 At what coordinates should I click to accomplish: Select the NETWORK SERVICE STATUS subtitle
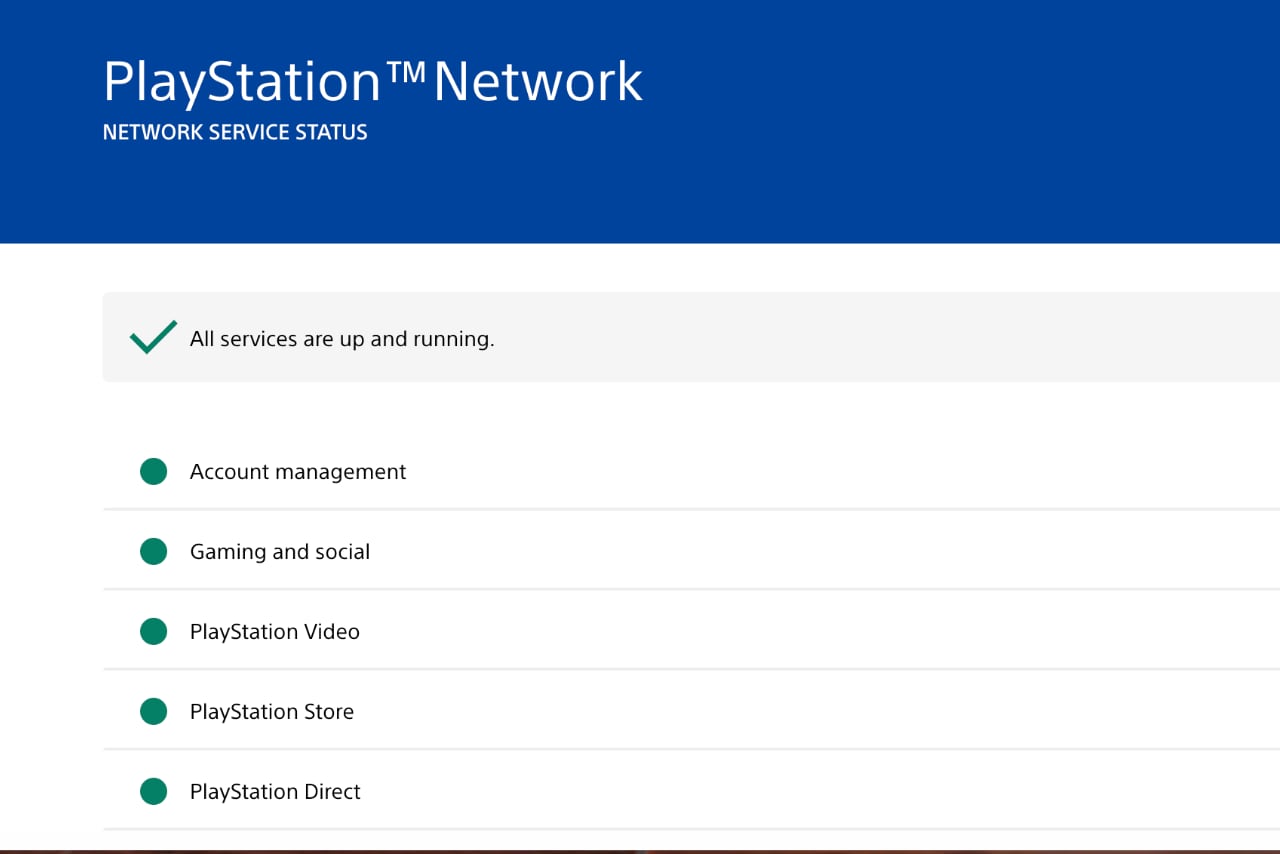[235, 132]
